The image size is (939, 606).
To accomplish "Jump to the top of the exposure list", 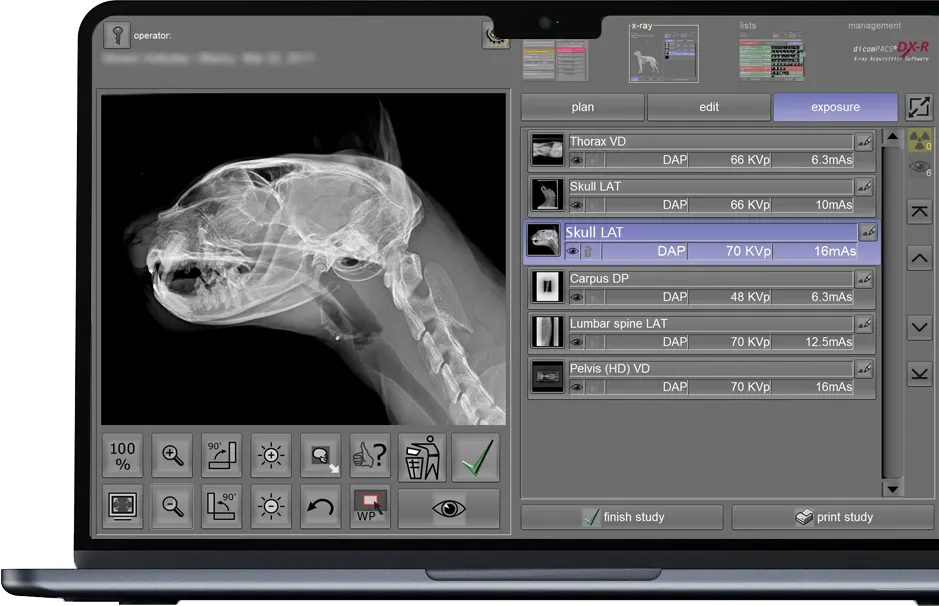I will coord(919,211).
